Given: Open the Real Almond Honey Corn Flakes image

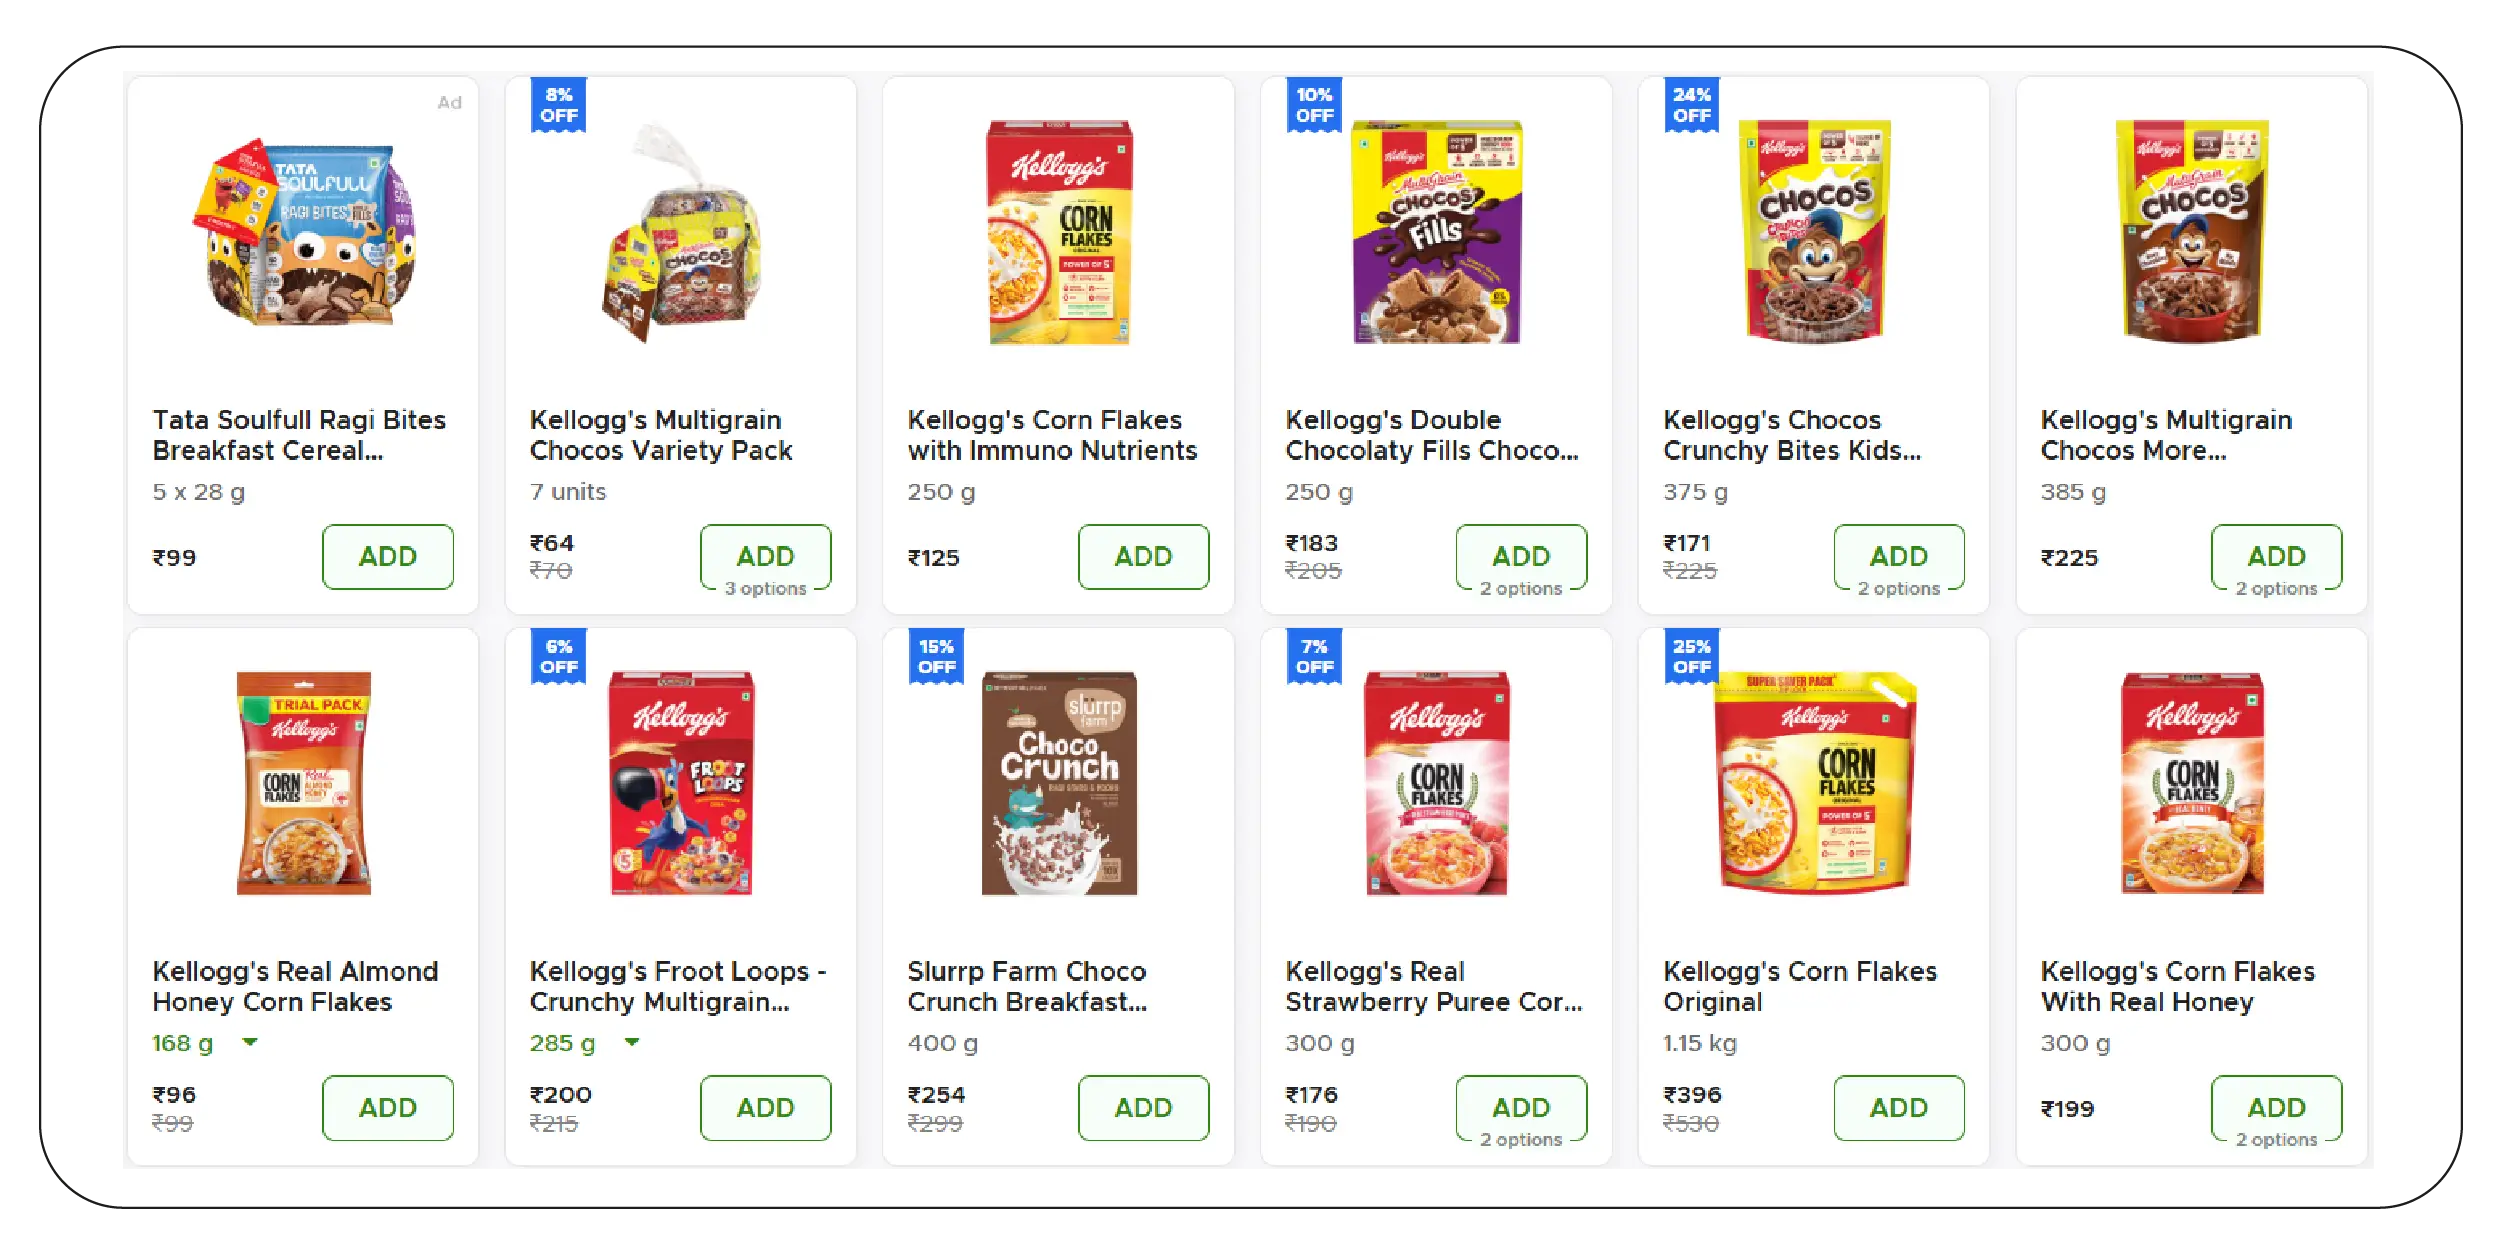Looking at the screenshot, I should coord(304,790).
